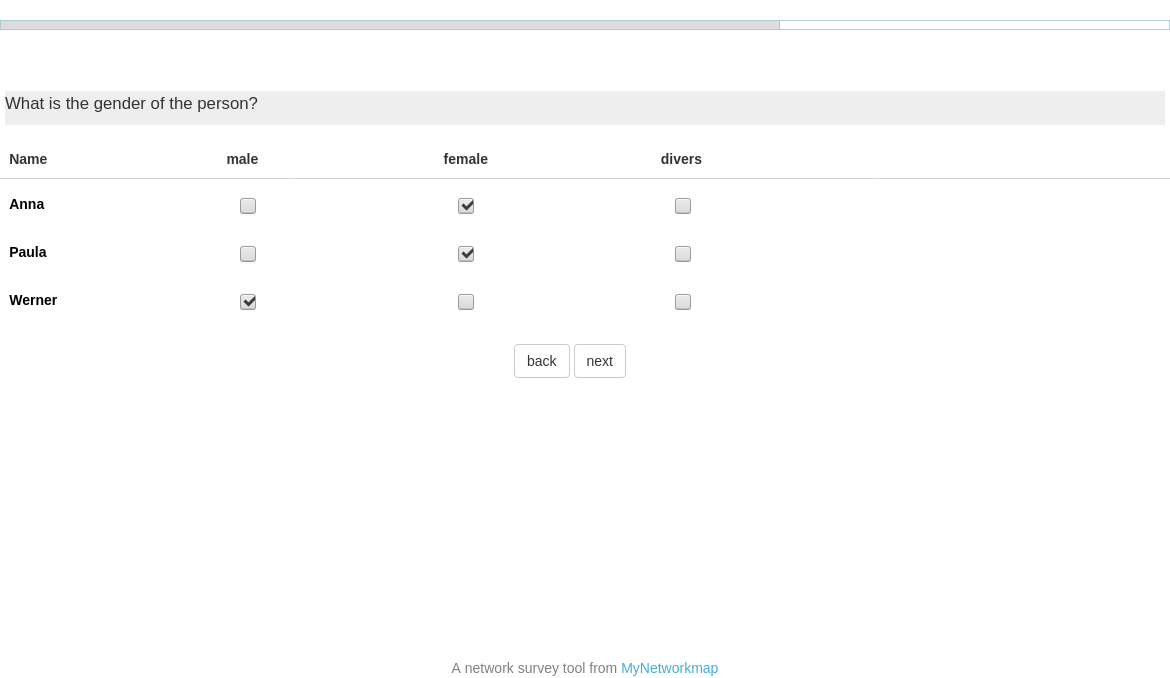Click the survey progress bar
The width and height of the screenshot is (1170, 678).
(x=585, y=25)
